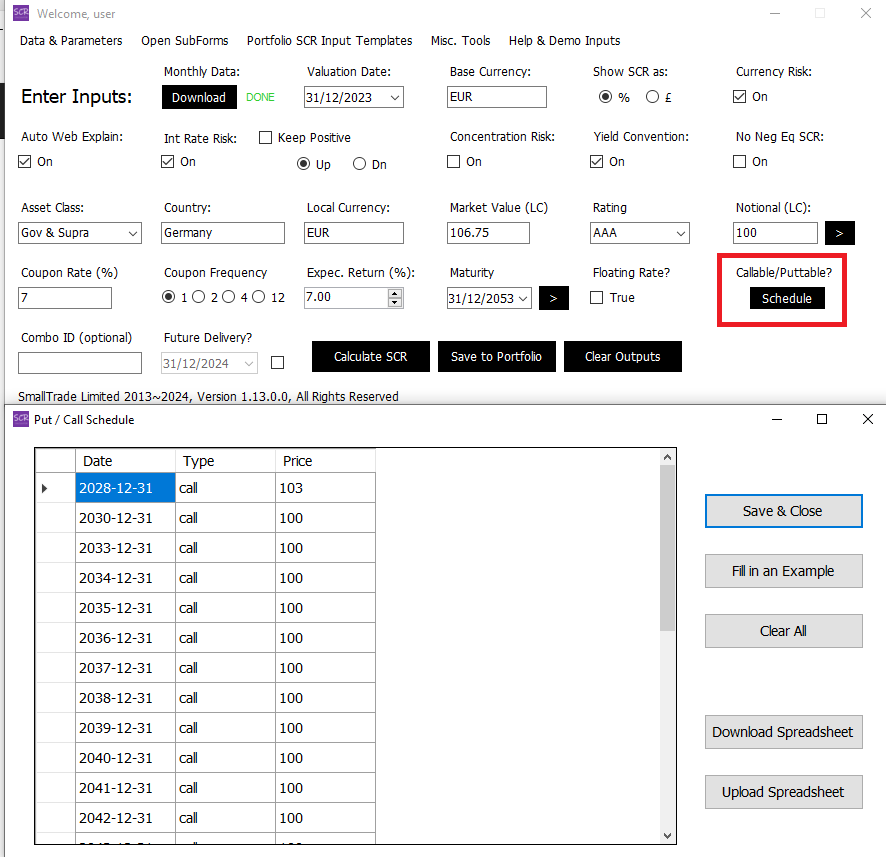Maximize the Put / Call Schedule window
This screenshot has width=886, height=857.
pyautogui.click(x=821, y=419)
